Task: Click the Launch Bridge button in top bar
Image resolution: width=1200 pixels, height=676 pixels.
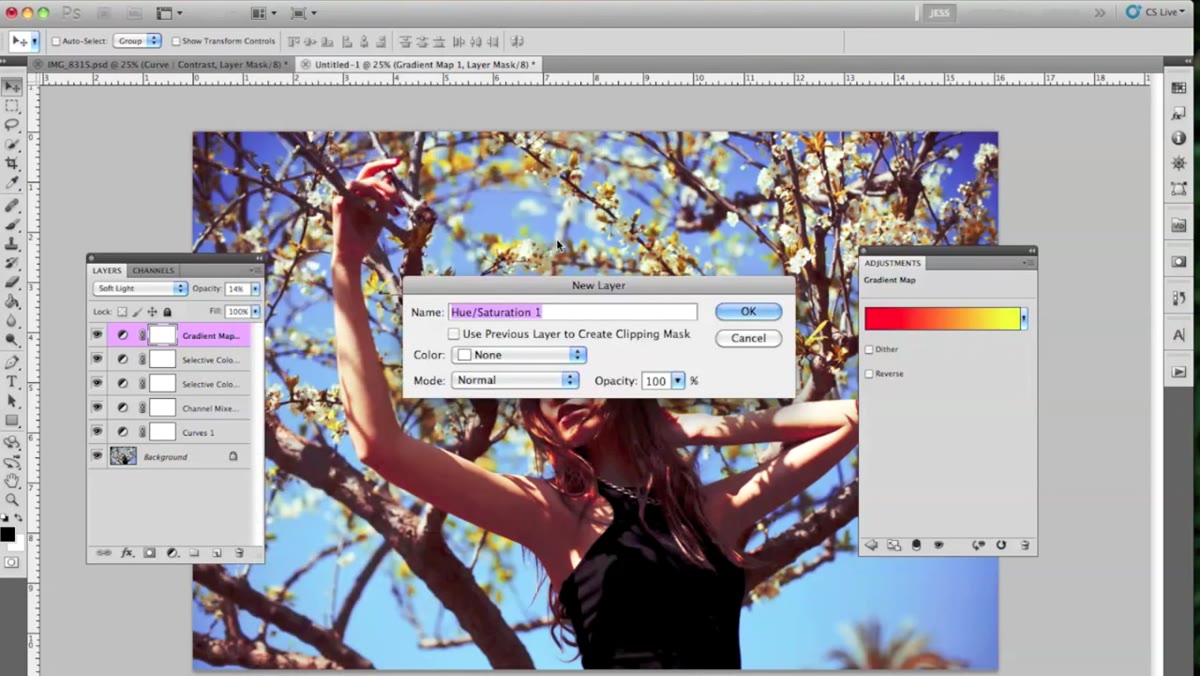Action: 105,13
